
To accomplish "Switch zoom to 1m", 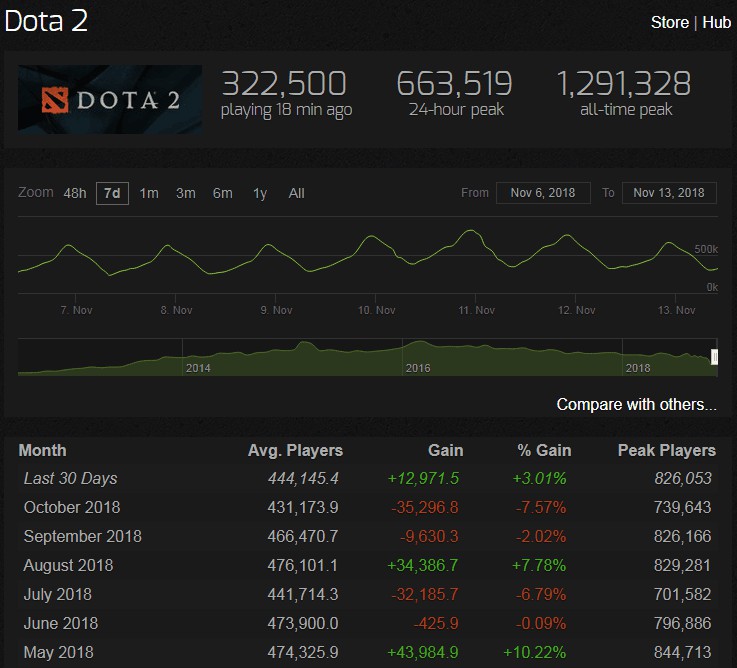I will coord(149,193).
